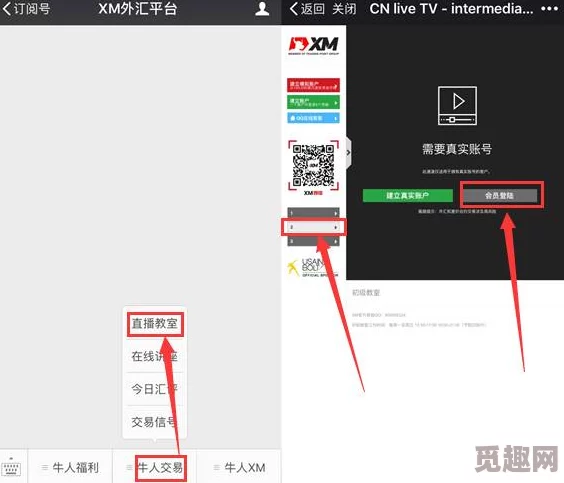Select 今日汇评 from popup menu
This screenshot has width=564, height=483.
pos(155,389)
